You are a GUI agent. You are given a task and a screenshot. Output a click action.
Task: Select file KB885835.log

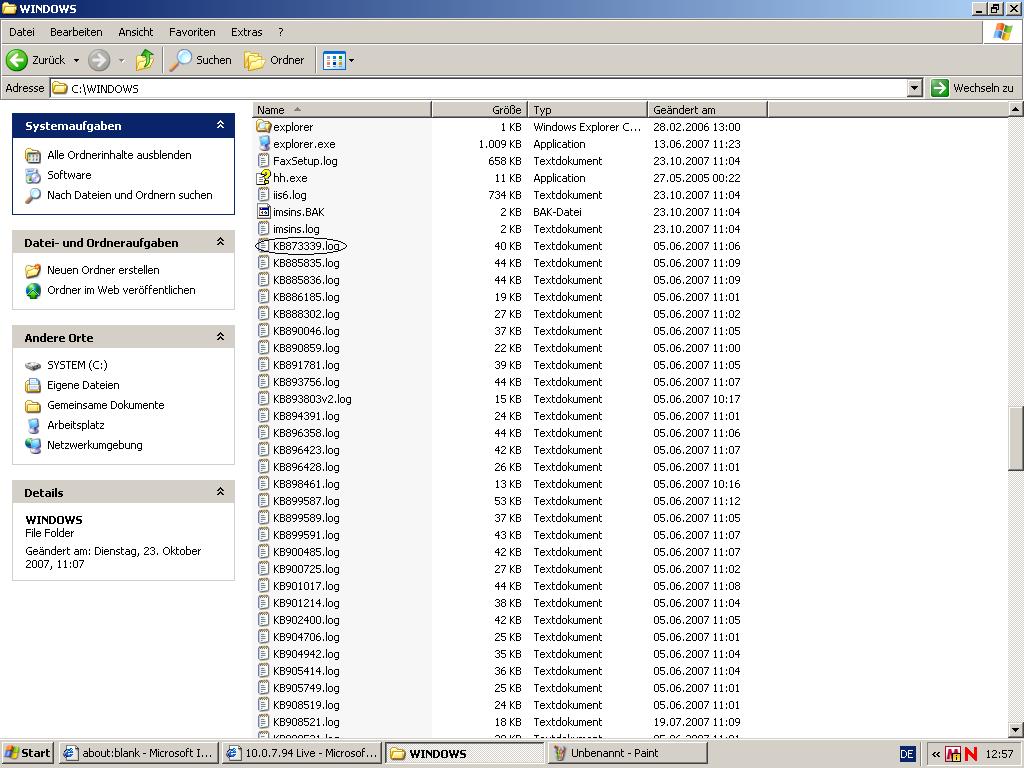pos(306,263)
